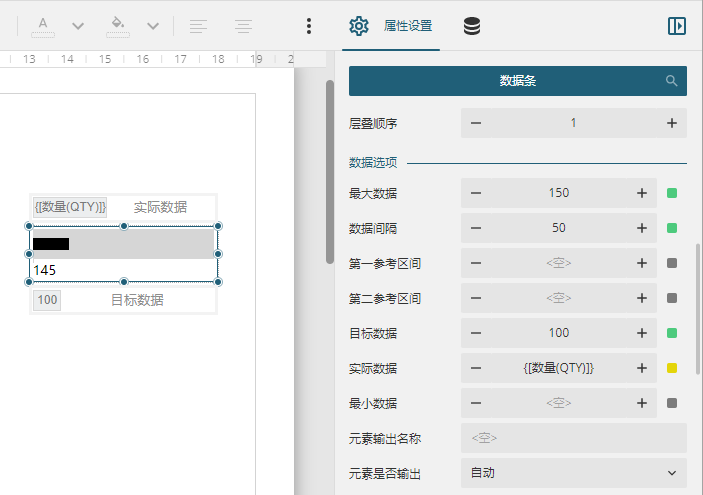Click the center align text icon
Screen dimensions: 703x495
coord(243,26)
